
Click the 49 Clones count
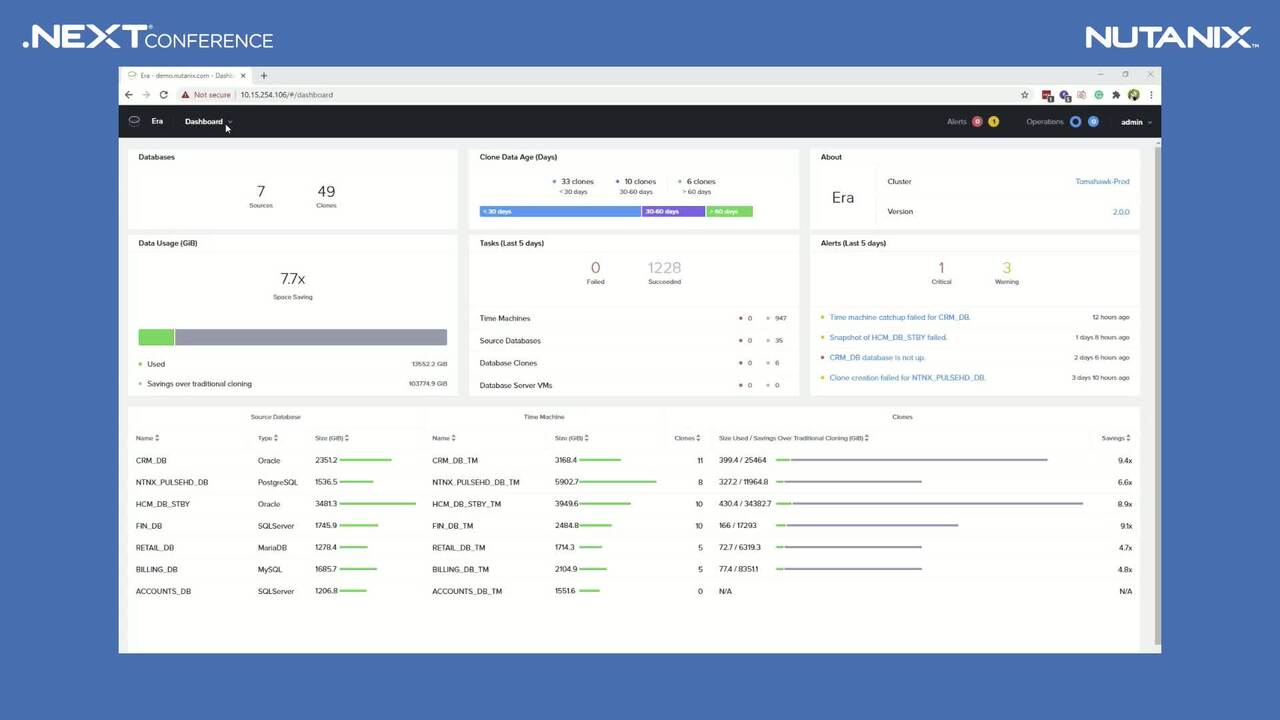click(x=326, y=192)
